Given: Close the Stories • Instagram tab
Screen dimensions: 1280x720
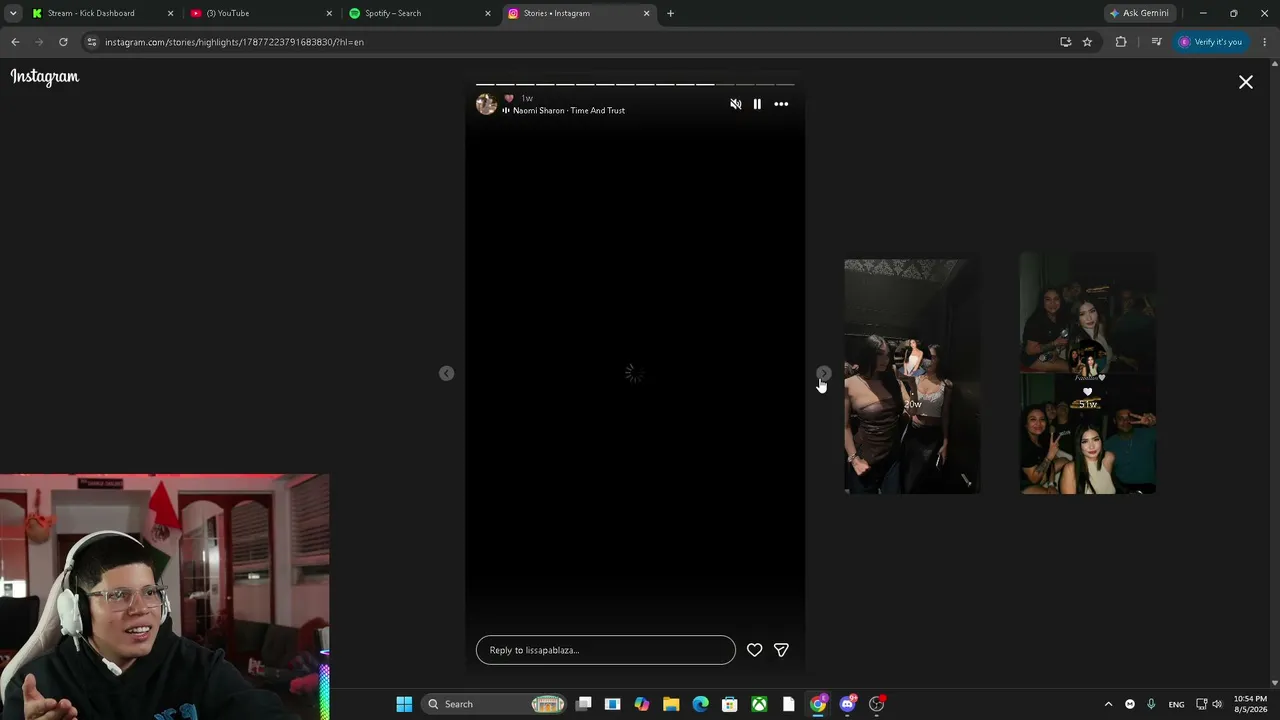Looking at the screenshot, I should pyautogui.click(x=646, y=13).
